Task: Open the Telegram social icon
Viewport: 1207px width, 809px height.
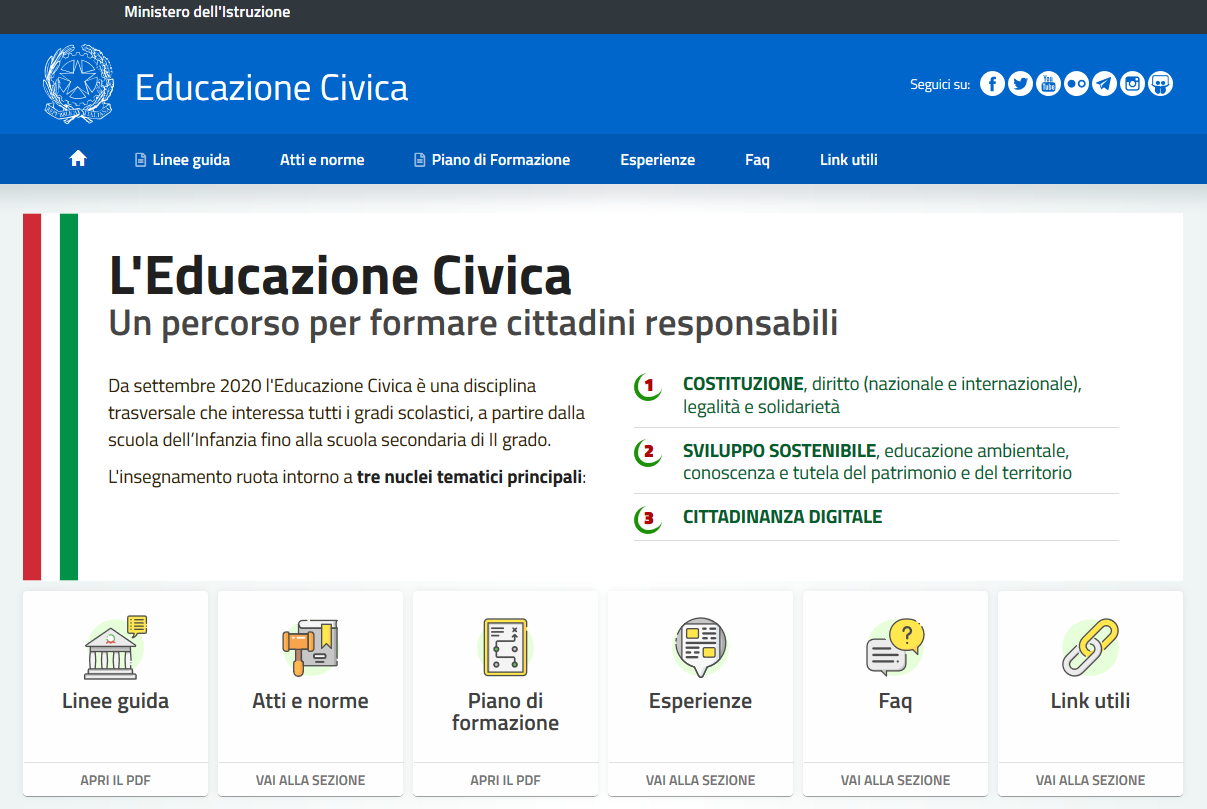Action: pyautogui.click(x=1104, y=84)
